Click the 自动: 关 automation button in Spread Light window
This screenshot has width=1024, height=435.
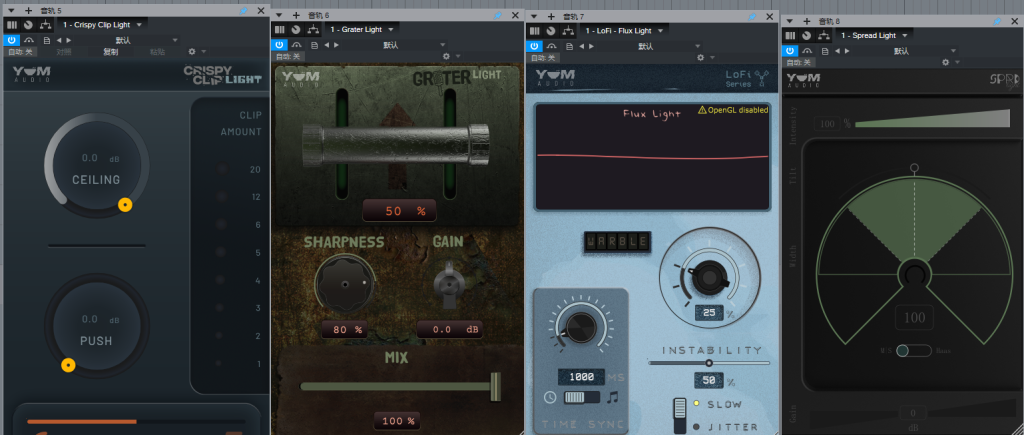(799, 62)
